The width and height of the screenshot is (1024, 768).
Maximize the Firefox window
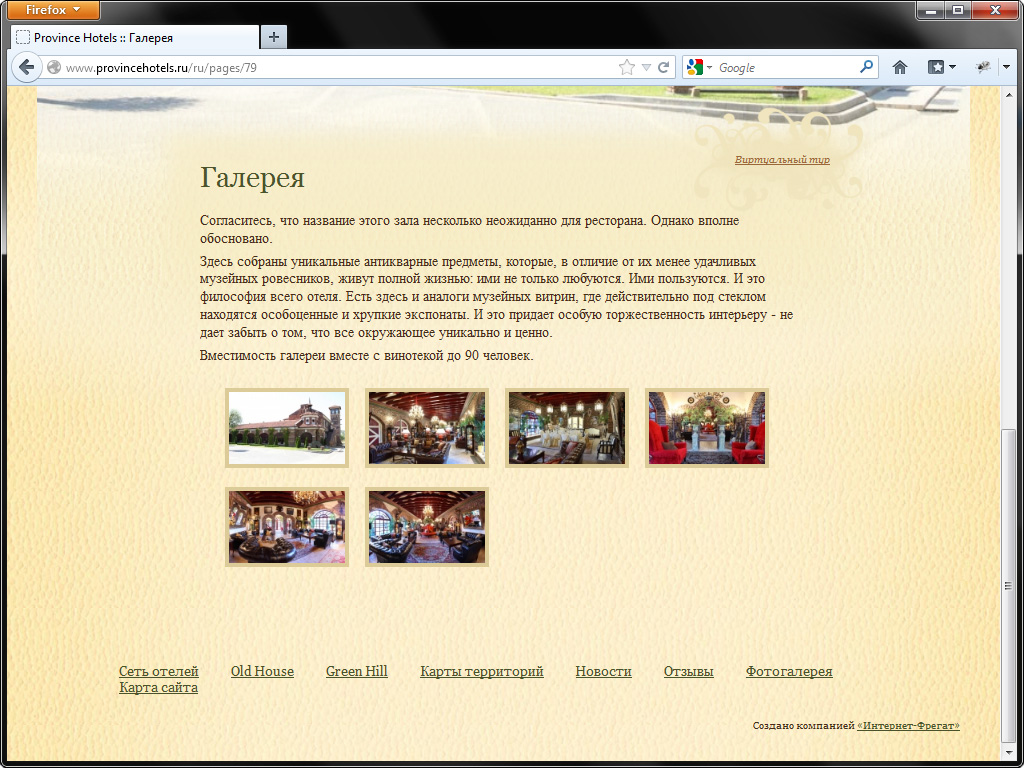coord(957,10)
